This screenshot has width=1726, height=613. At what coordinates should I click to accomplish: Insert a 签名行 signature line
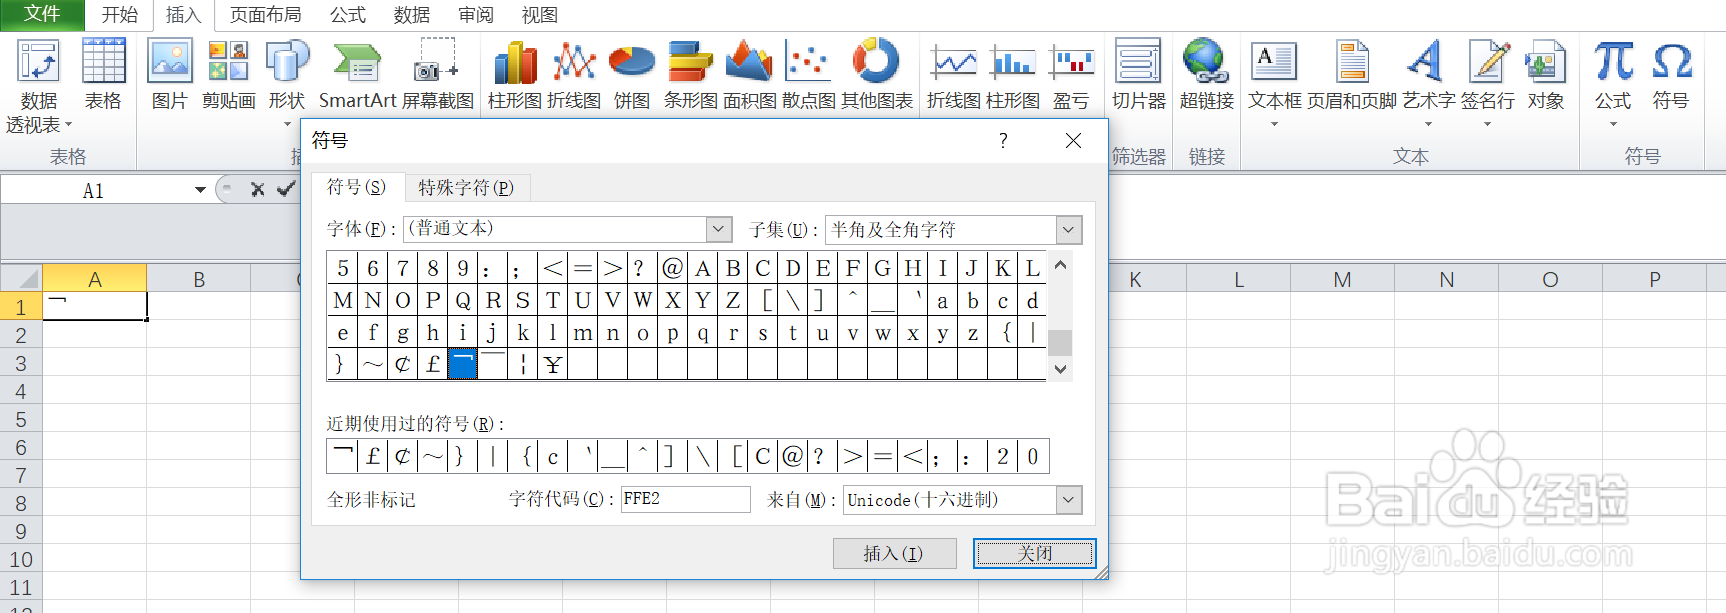1488,62
